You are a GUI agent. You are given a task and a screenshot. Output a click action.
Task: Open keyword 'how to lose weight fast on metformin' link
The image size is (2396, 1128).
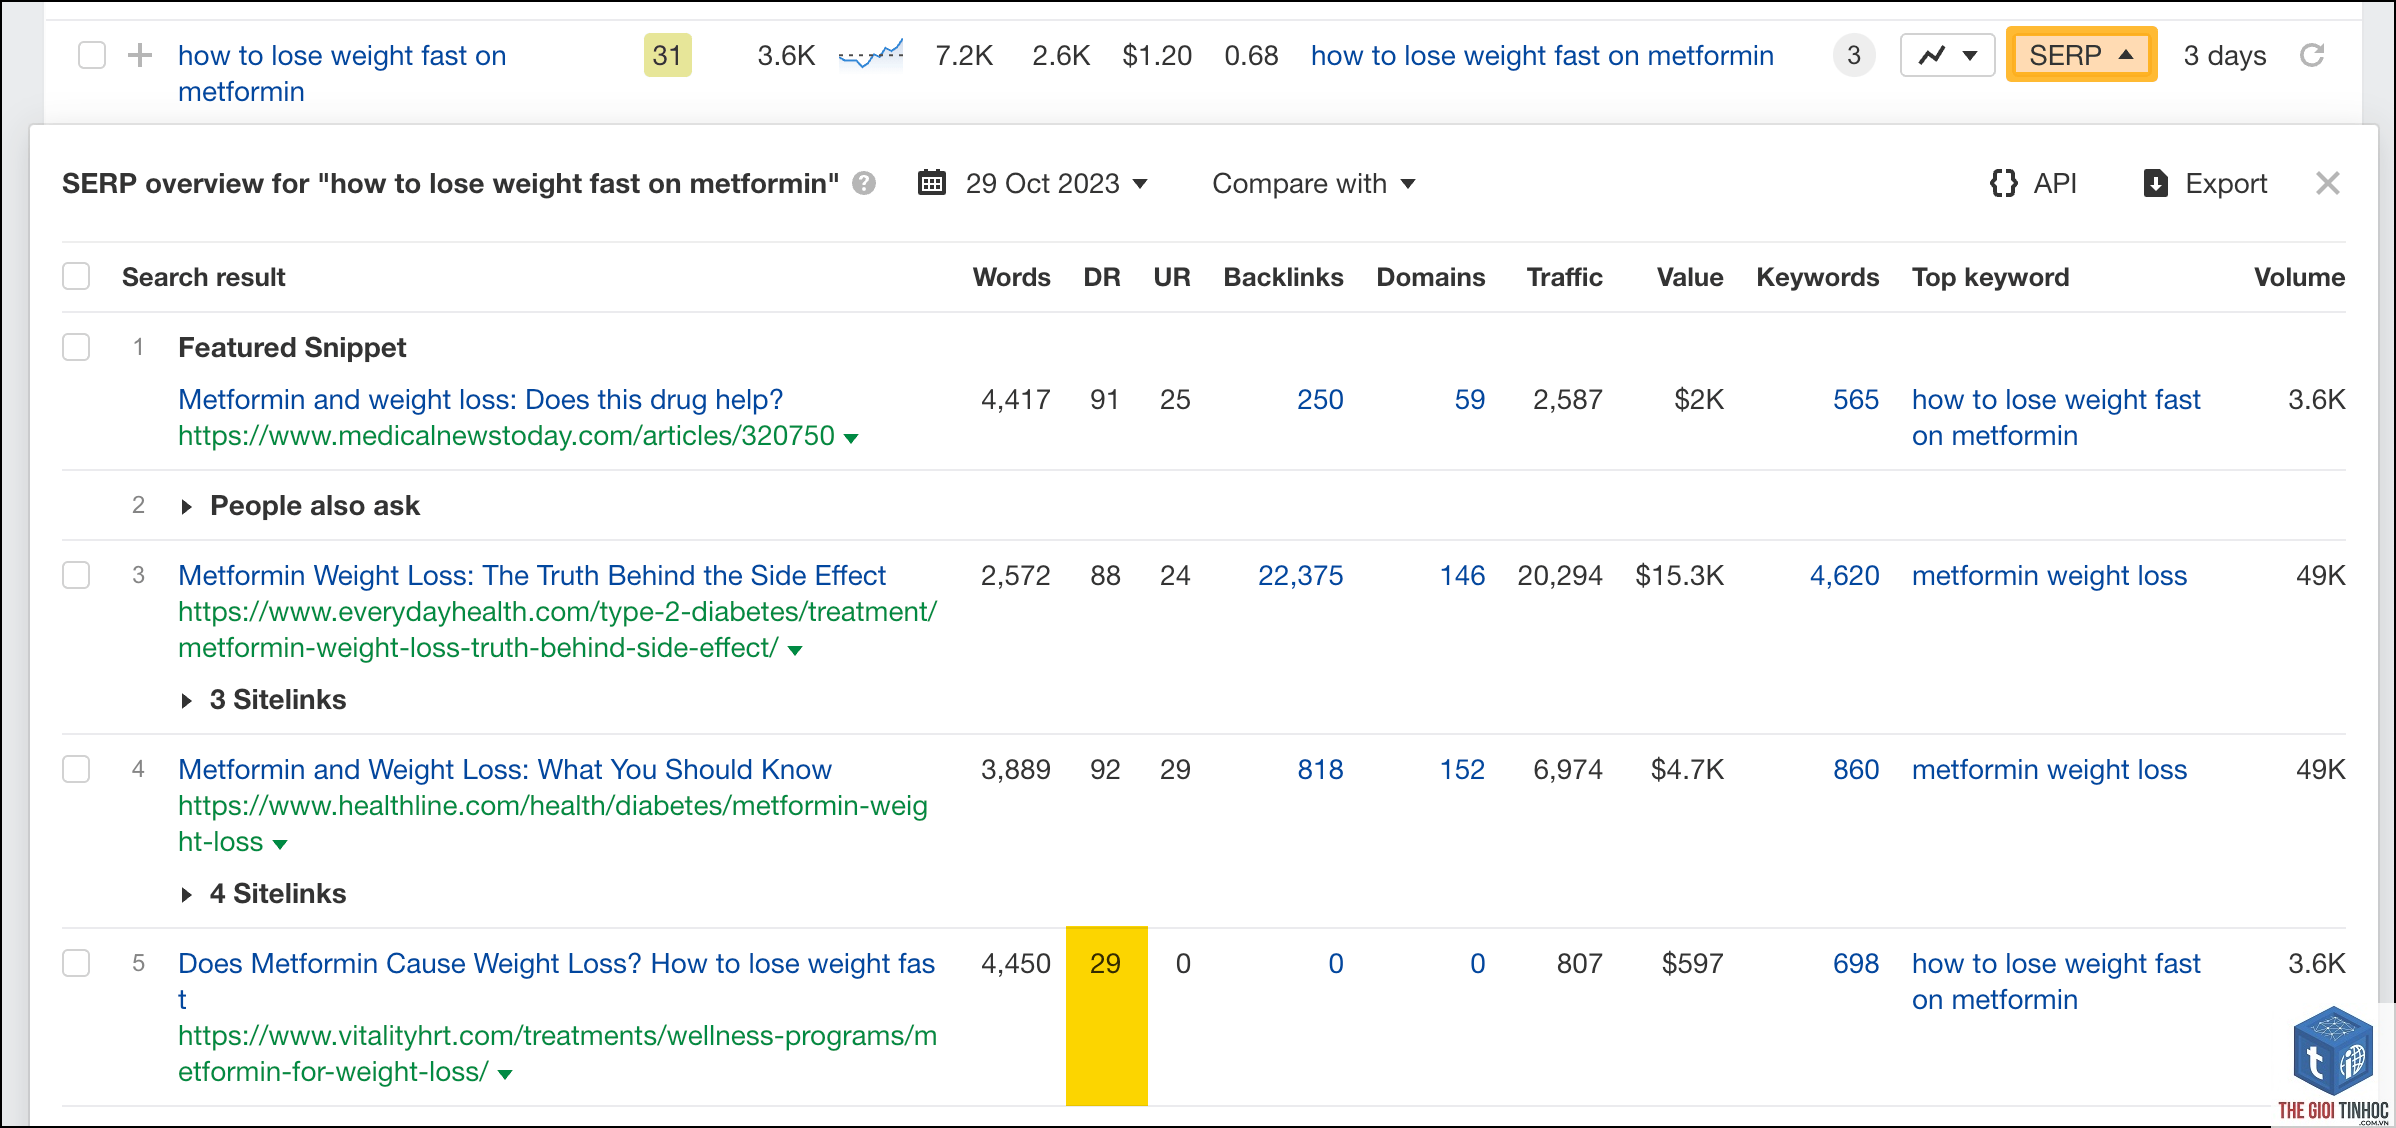342,73
